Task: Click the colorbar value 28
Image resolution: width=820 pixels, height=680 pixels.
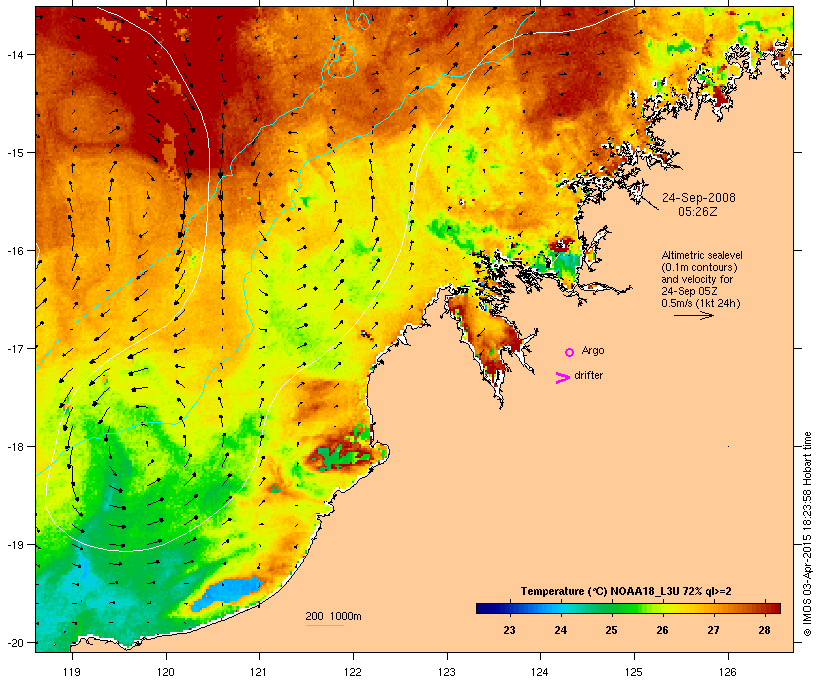Action: 764,630
